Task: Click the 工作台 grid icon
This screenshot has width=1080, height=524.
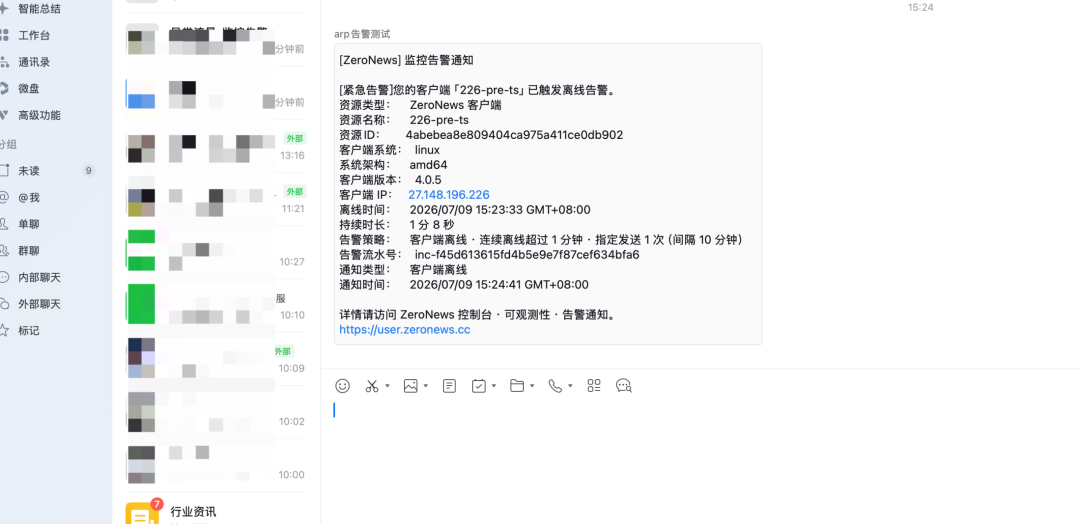Action: 4,36
